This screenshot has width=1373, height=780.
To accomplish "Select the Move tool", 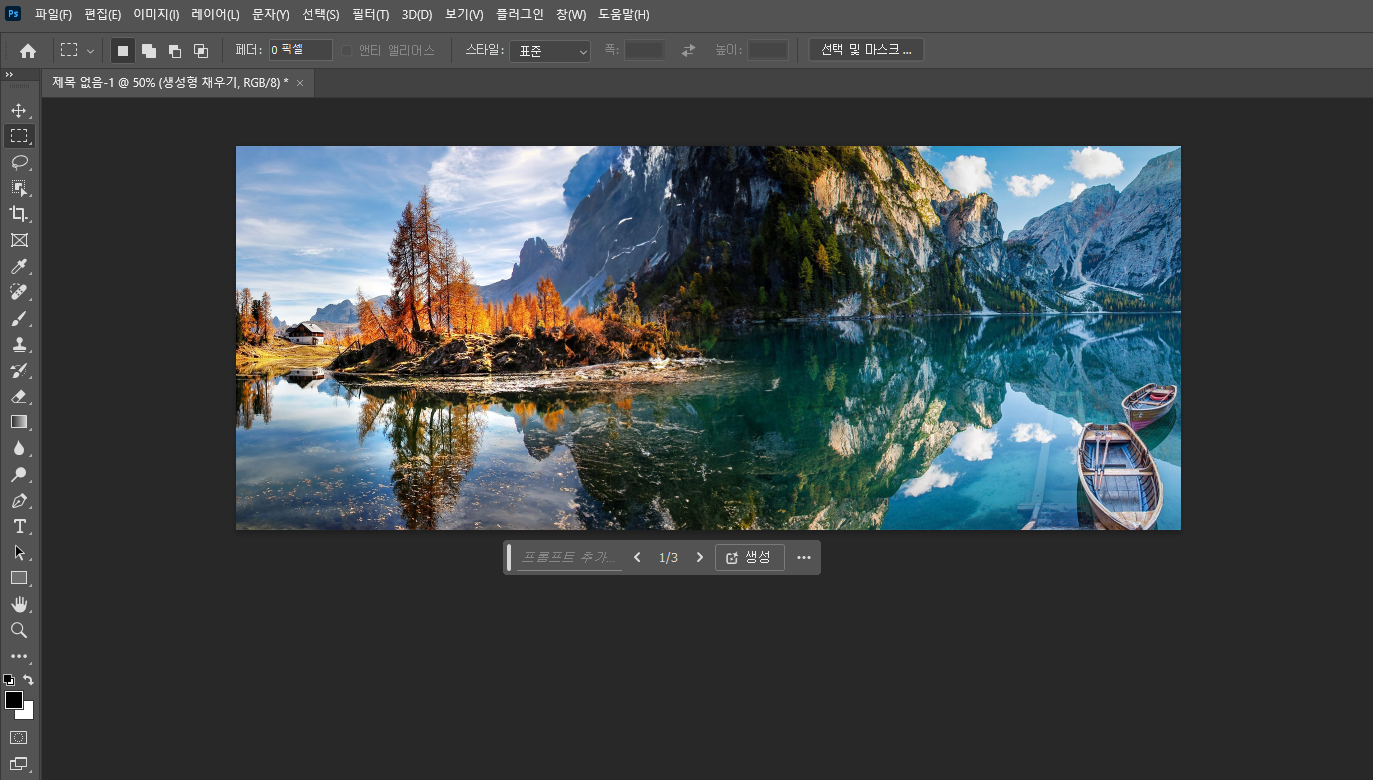I will pos(19,110).
